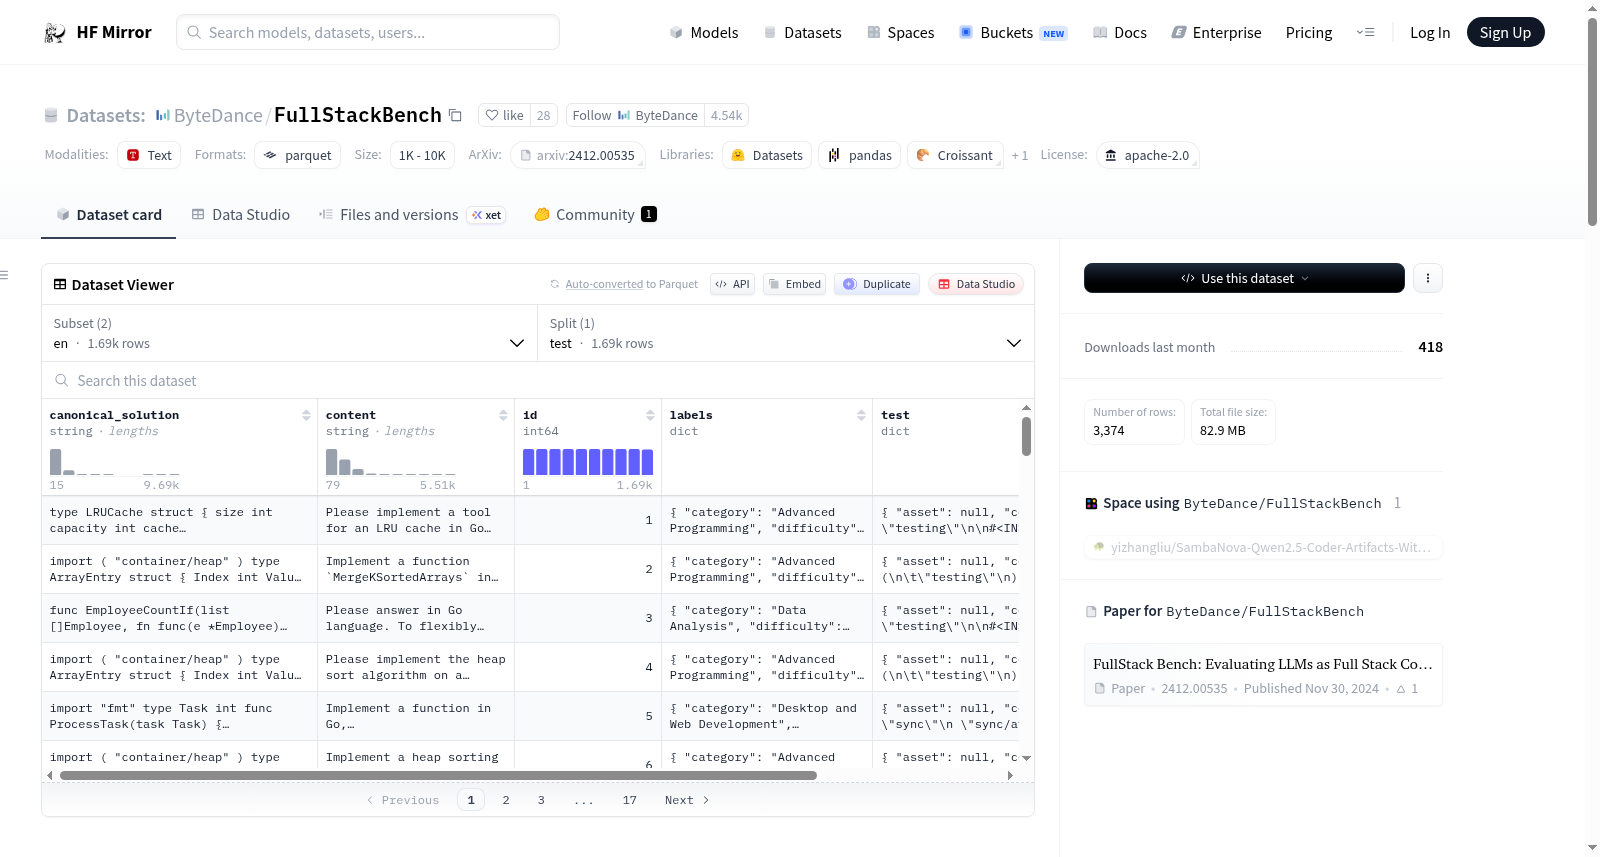Viewport: 1600px width, 857px height.
Task: Click the pandas library tag
Action: tap(860, 155)
